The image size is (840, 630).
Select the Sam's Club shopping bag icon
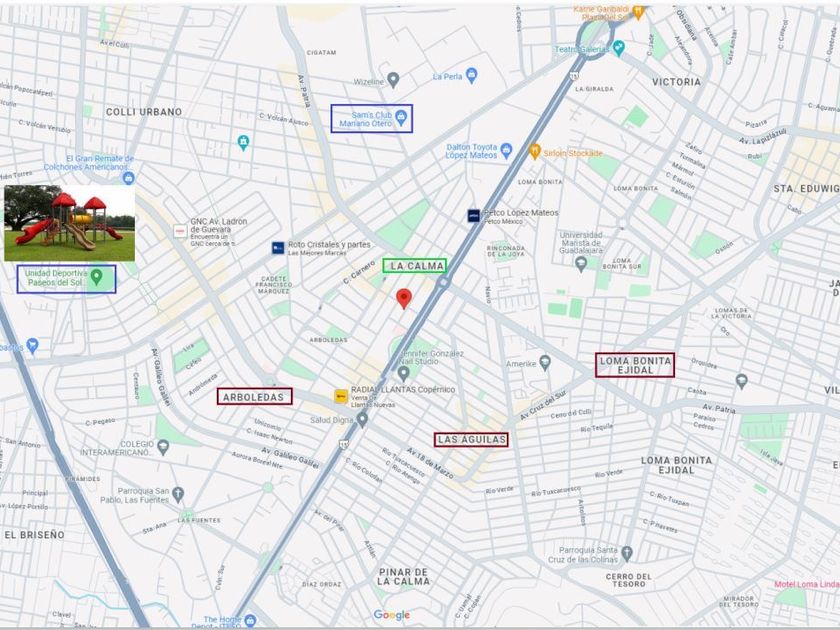point(401,116)
